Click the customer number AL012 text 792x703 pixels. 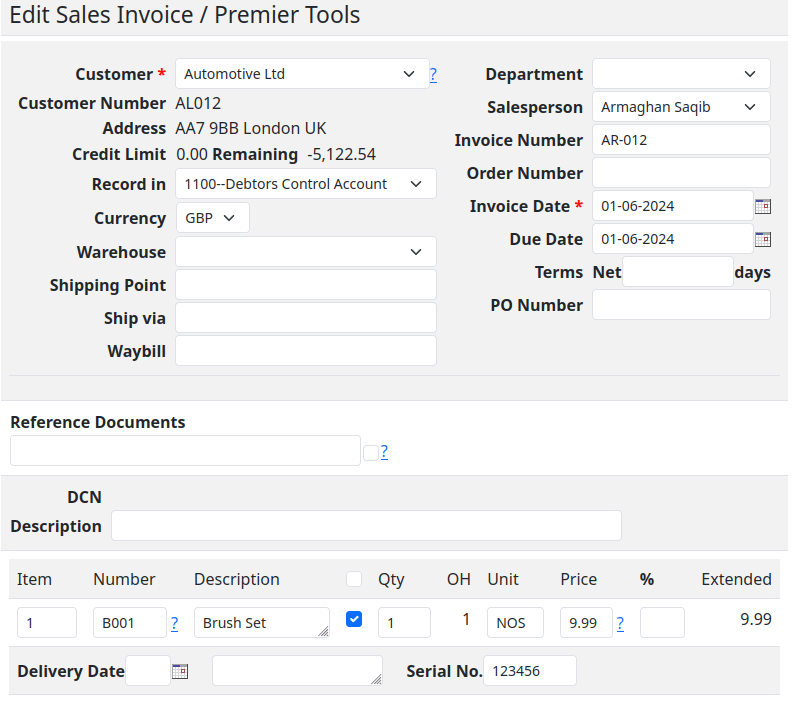(198, 104)
